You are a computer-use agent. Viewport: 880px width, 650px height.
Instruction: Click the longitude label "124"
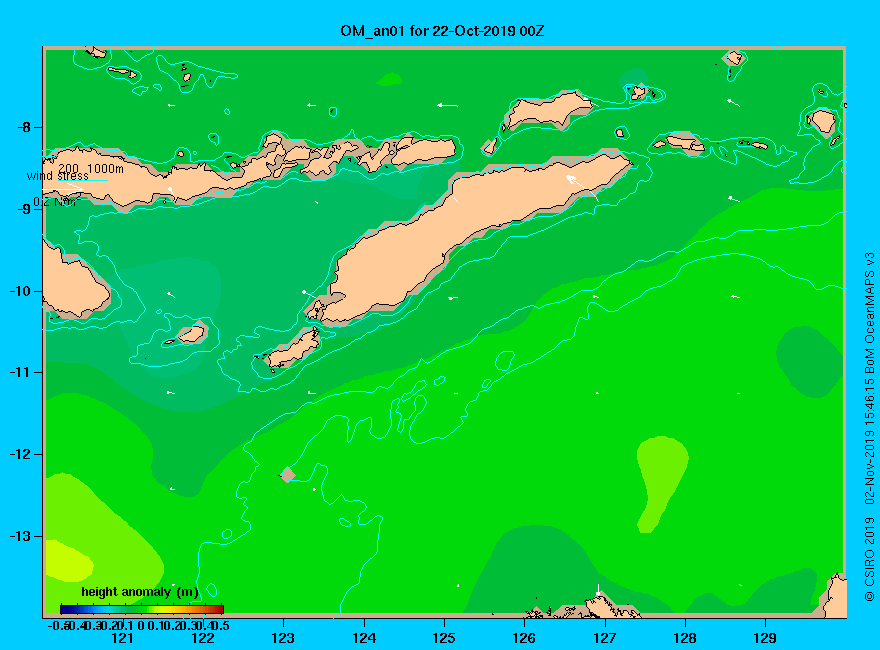pyautogui.click(x=364, y=638)
